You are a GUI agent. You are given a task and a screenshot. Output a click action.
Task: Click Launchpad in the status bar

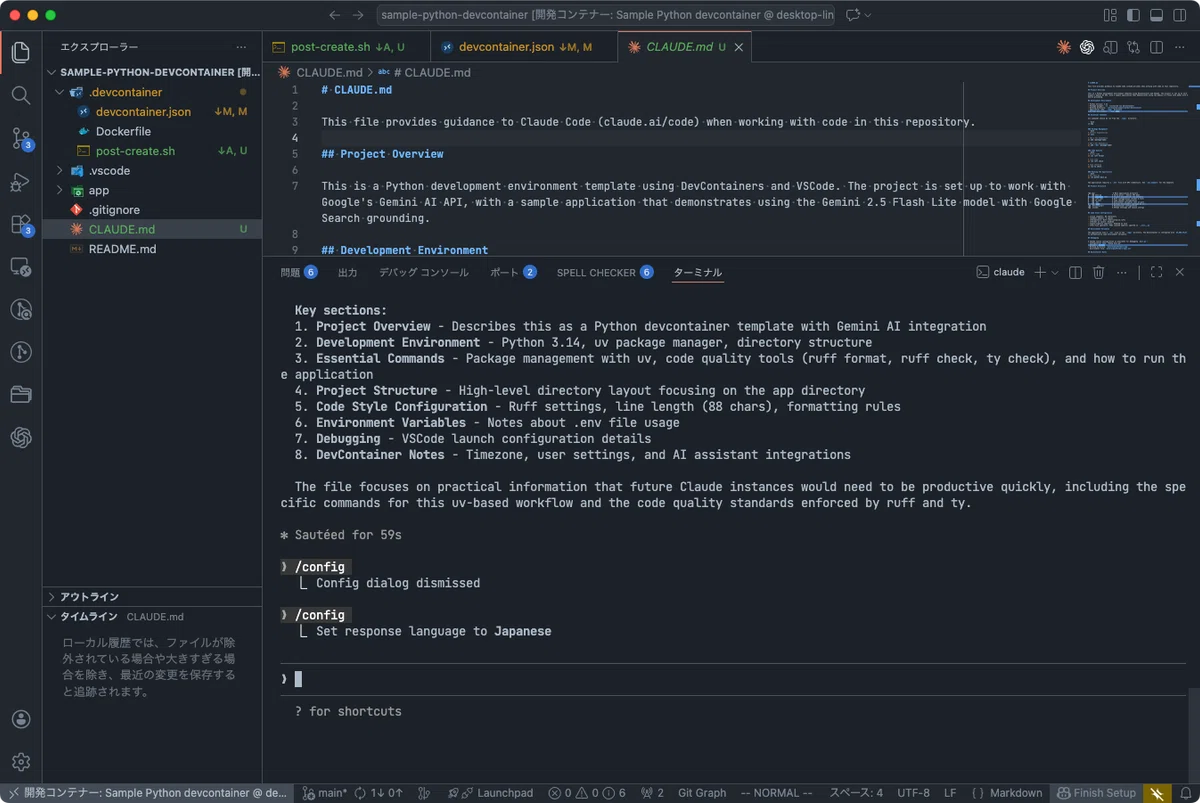(490, 793)
